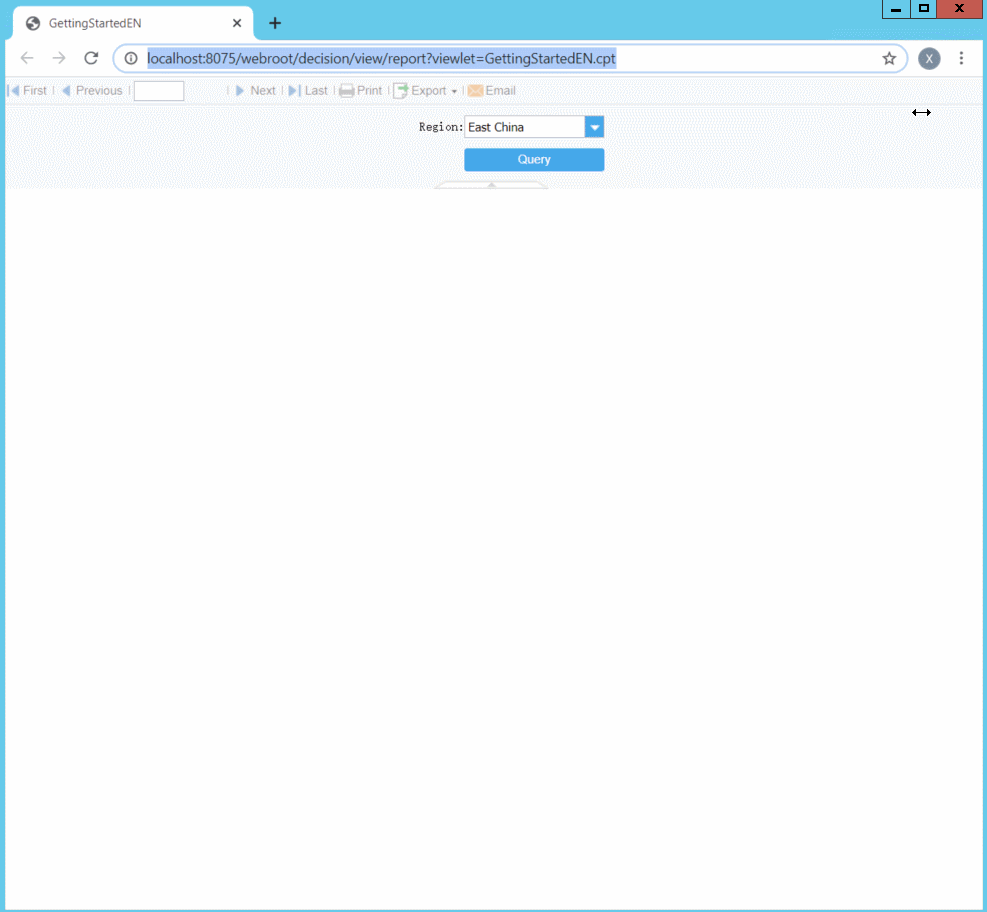Collapse the parameter panel
987x912 pixels.
click(490, 185)
